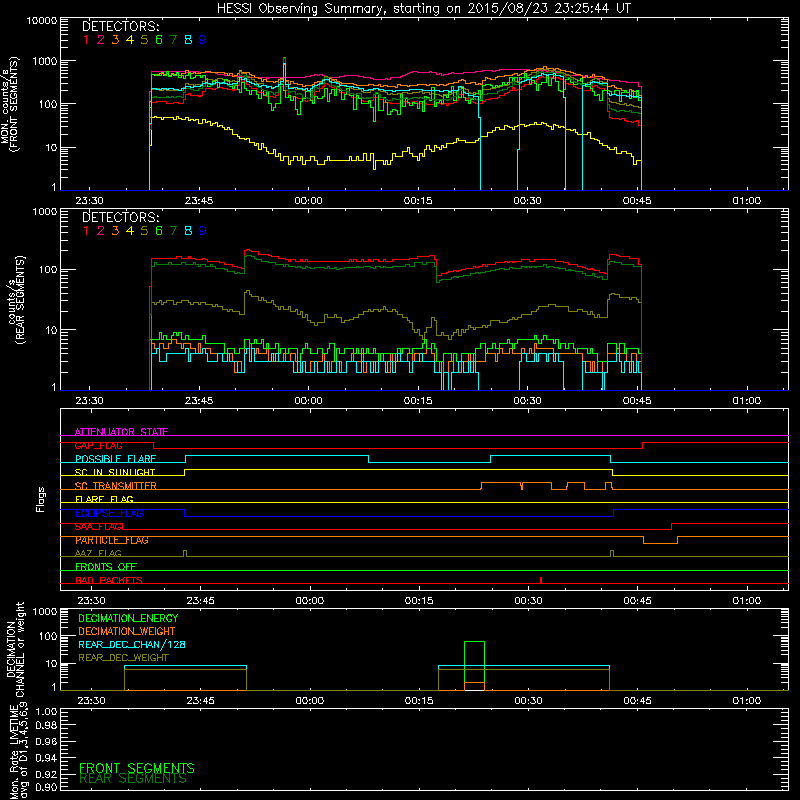This screenshot has height=800, width=800.
Task: Click the REAR_DEC_WEIGHT legend entry
Action: tap(123, 658)
